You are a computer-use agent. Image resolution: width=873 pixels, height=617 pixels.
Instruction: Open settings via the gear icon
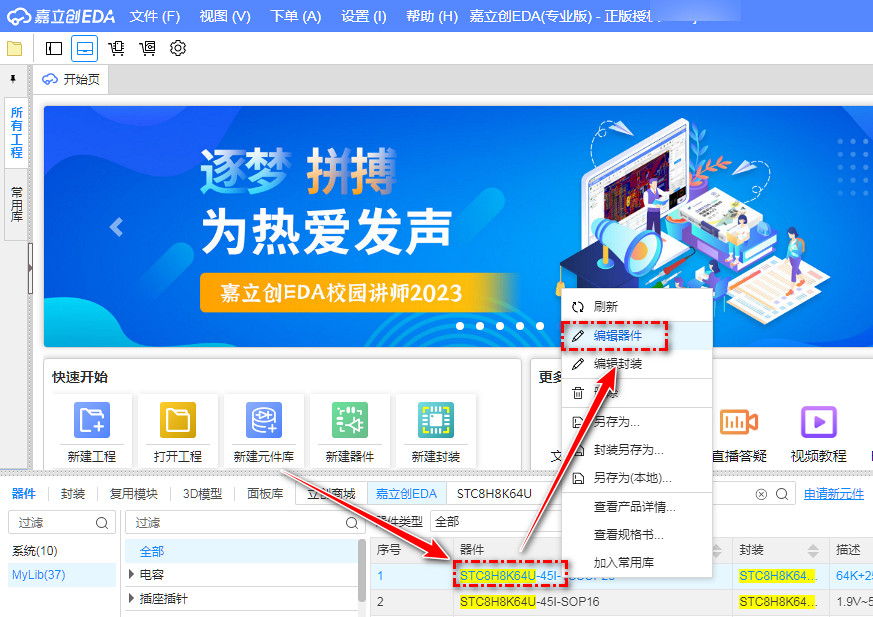[178, 48]
